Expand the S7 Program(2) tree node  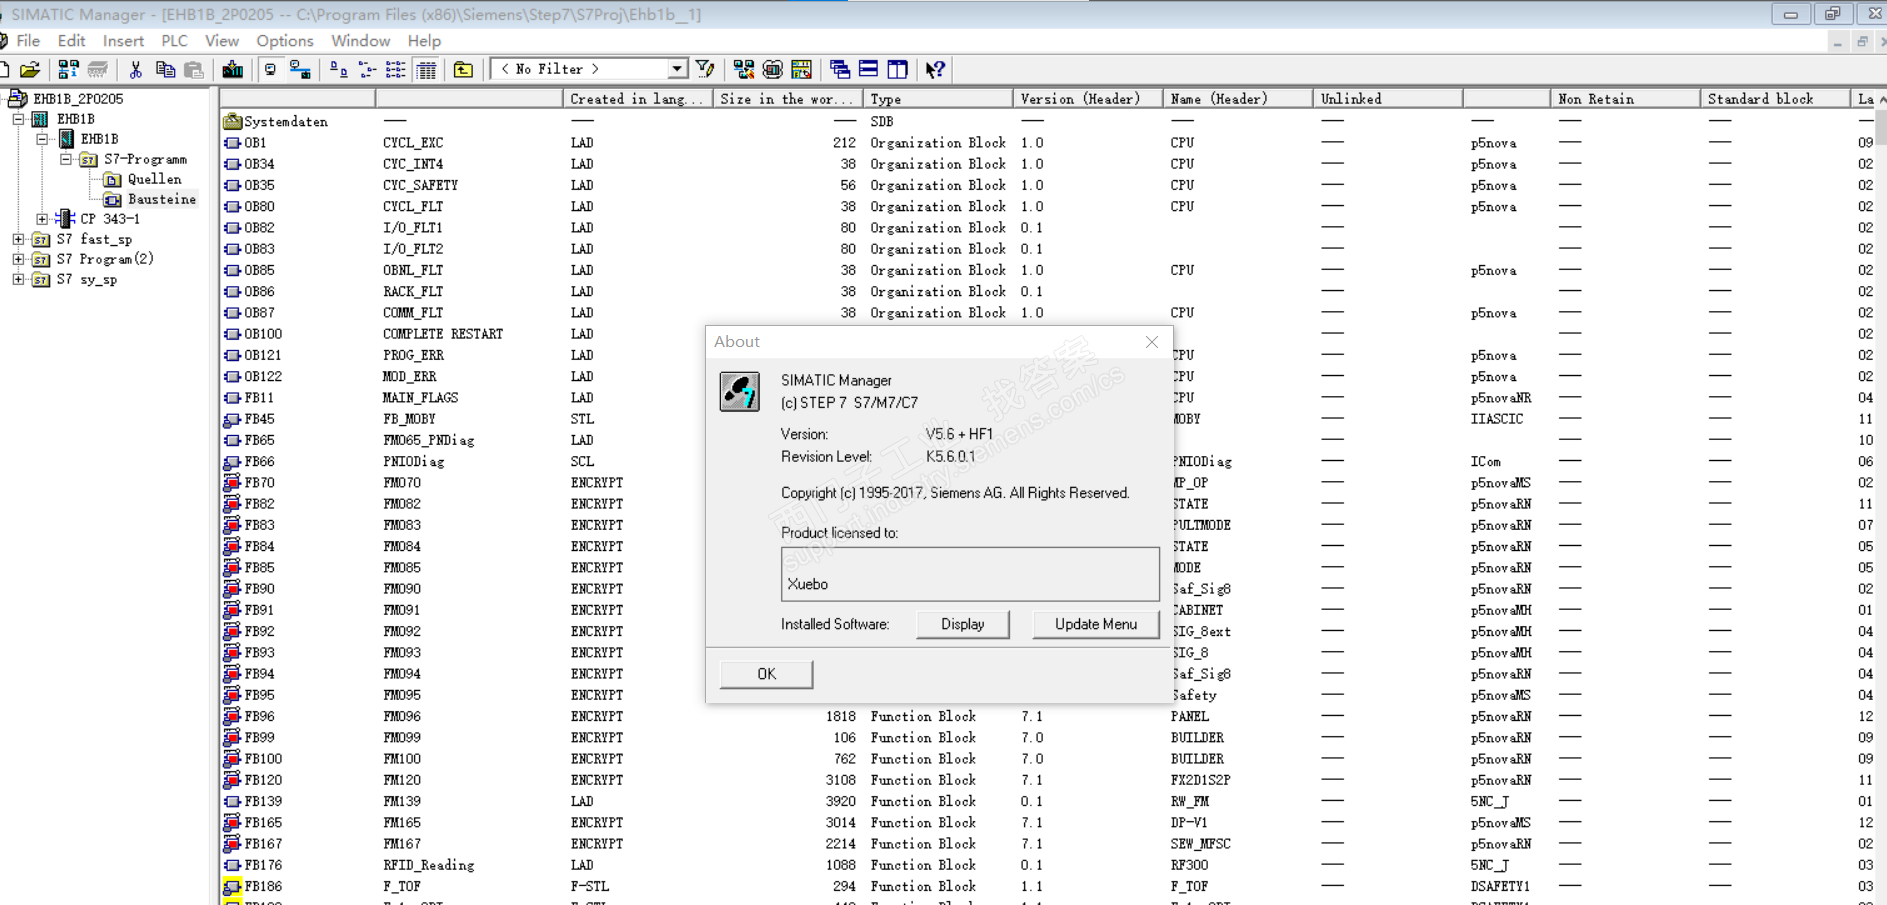19,259
